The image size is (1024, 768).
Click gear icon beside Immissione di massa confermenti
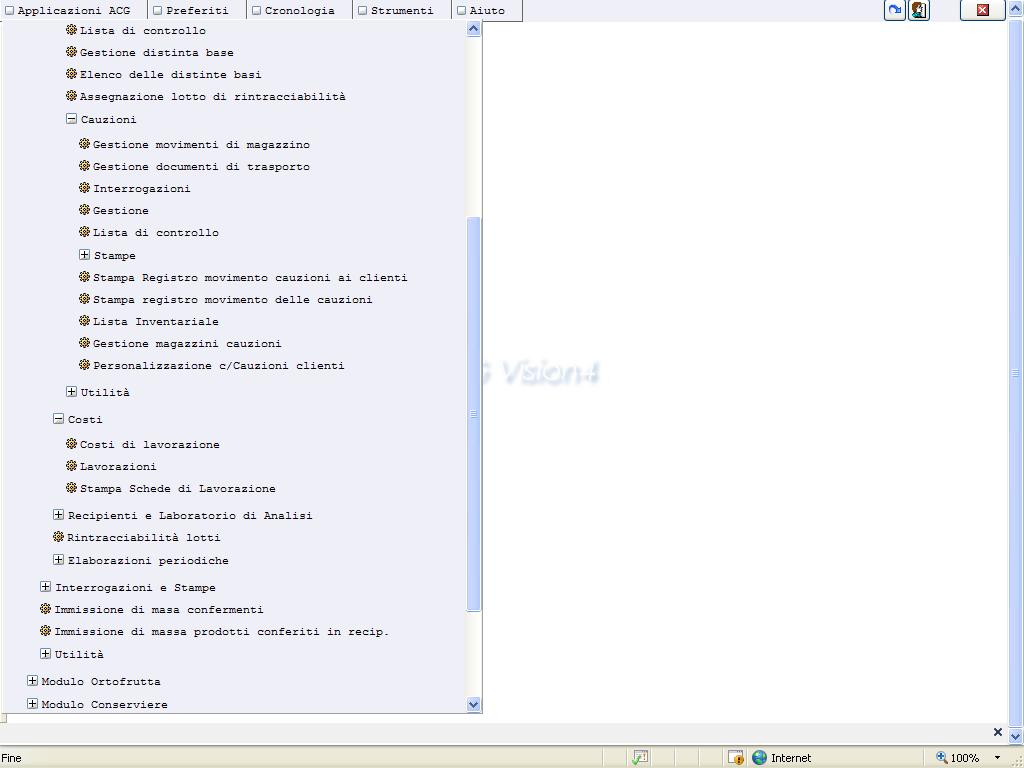click(x=45, y=609)
